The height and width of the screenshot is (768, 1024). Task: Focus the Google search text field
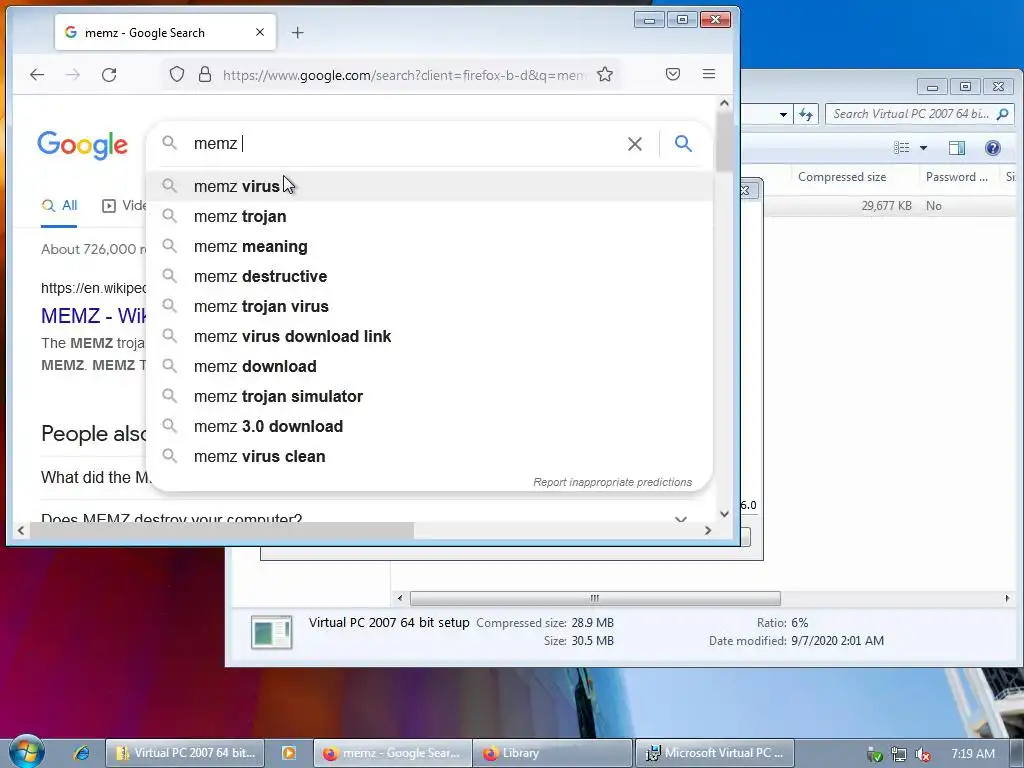[x=405, y=144]
